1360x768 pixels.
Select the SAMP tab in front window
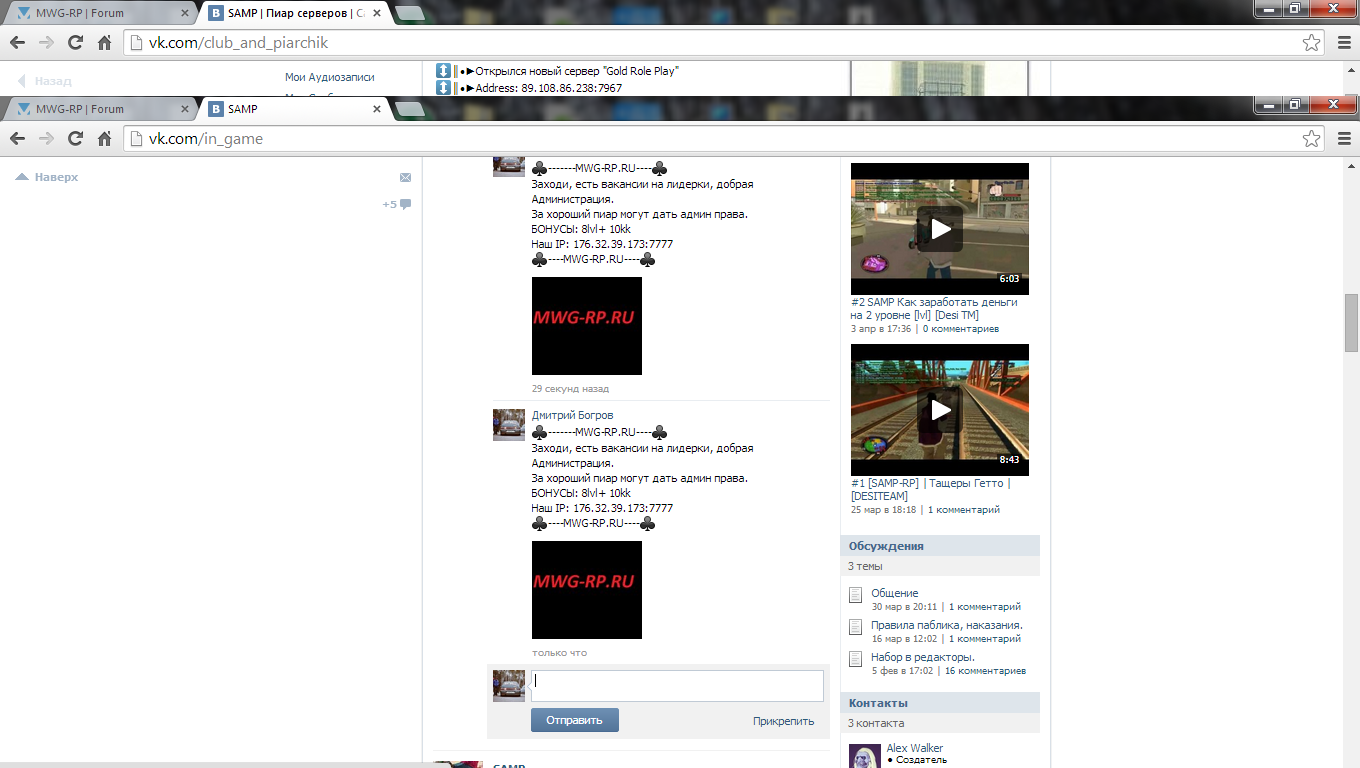click(296, 109)
